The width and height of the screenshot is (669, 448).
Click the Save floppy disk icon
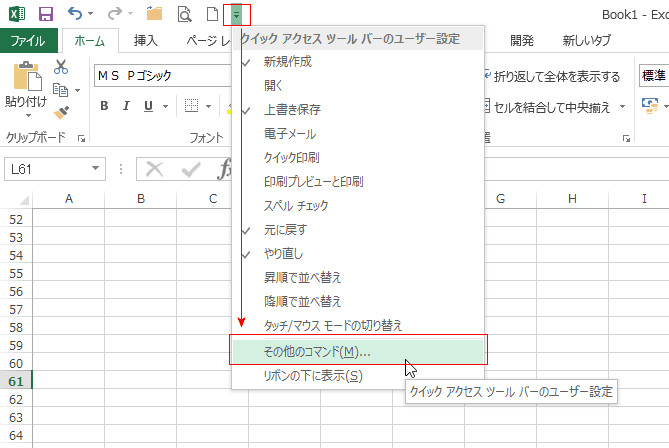(x=46, y=14)
